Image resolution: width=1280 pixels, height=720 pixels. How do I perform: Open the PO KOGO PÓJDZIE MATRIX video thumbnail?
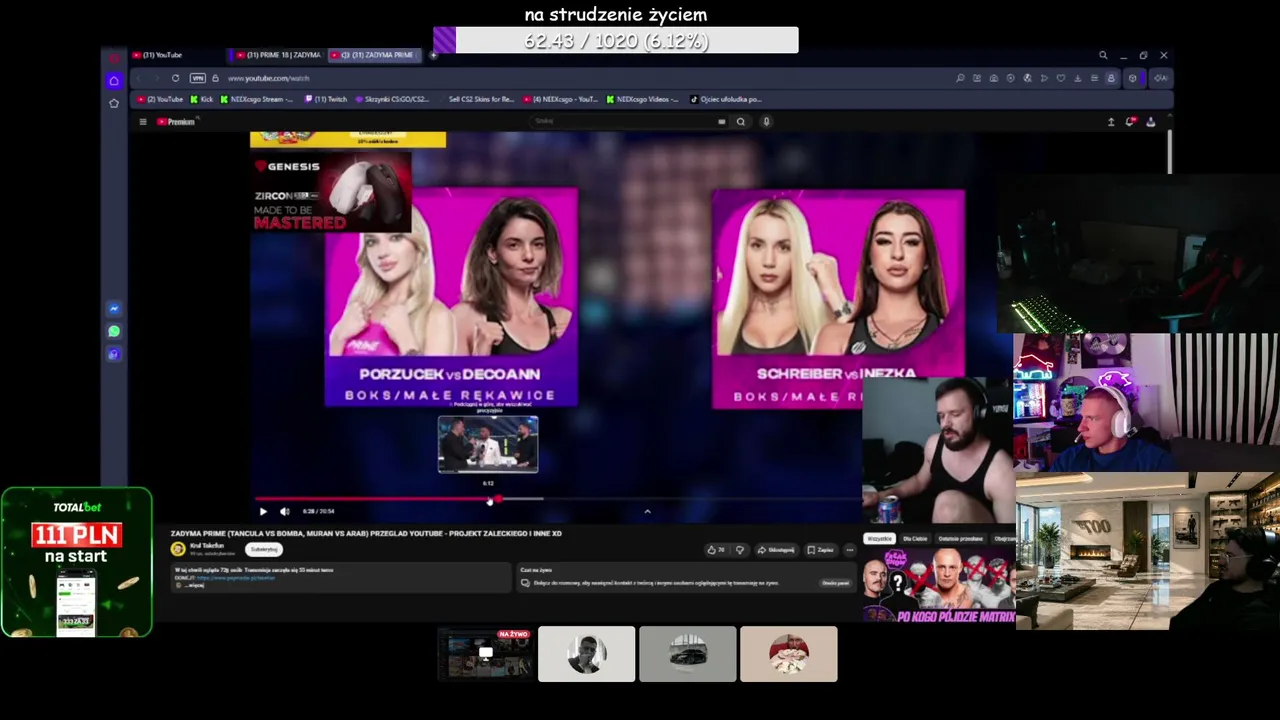click(939, 586)
